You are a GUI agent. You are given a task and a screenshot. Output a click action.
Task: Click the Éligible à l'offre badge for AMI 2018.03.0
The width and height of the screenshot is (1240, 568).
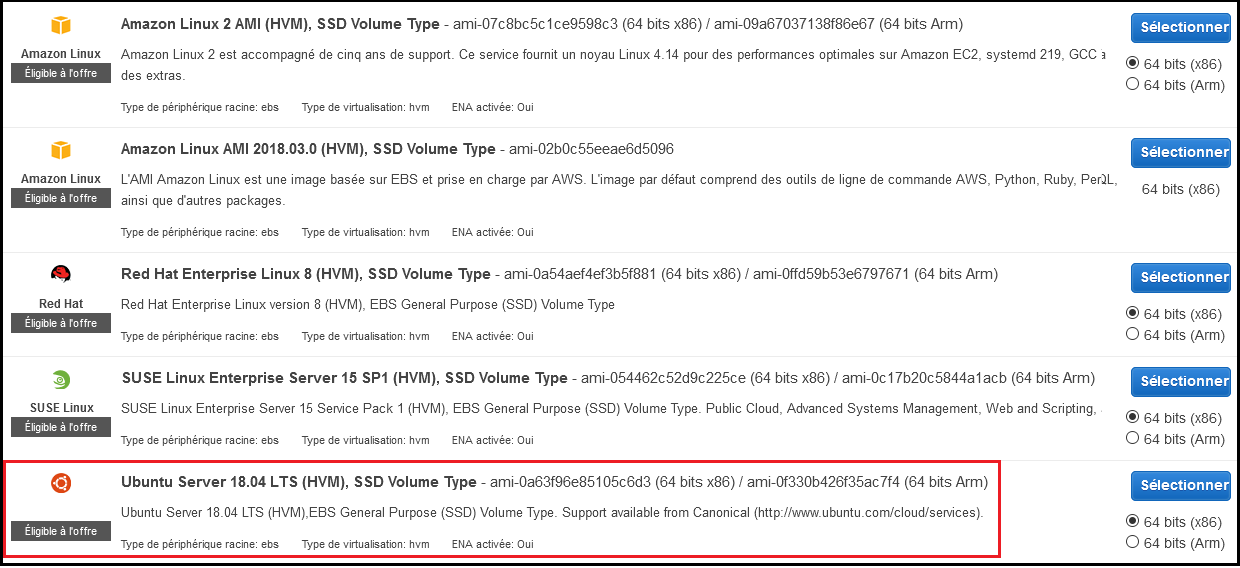(61, 198)
